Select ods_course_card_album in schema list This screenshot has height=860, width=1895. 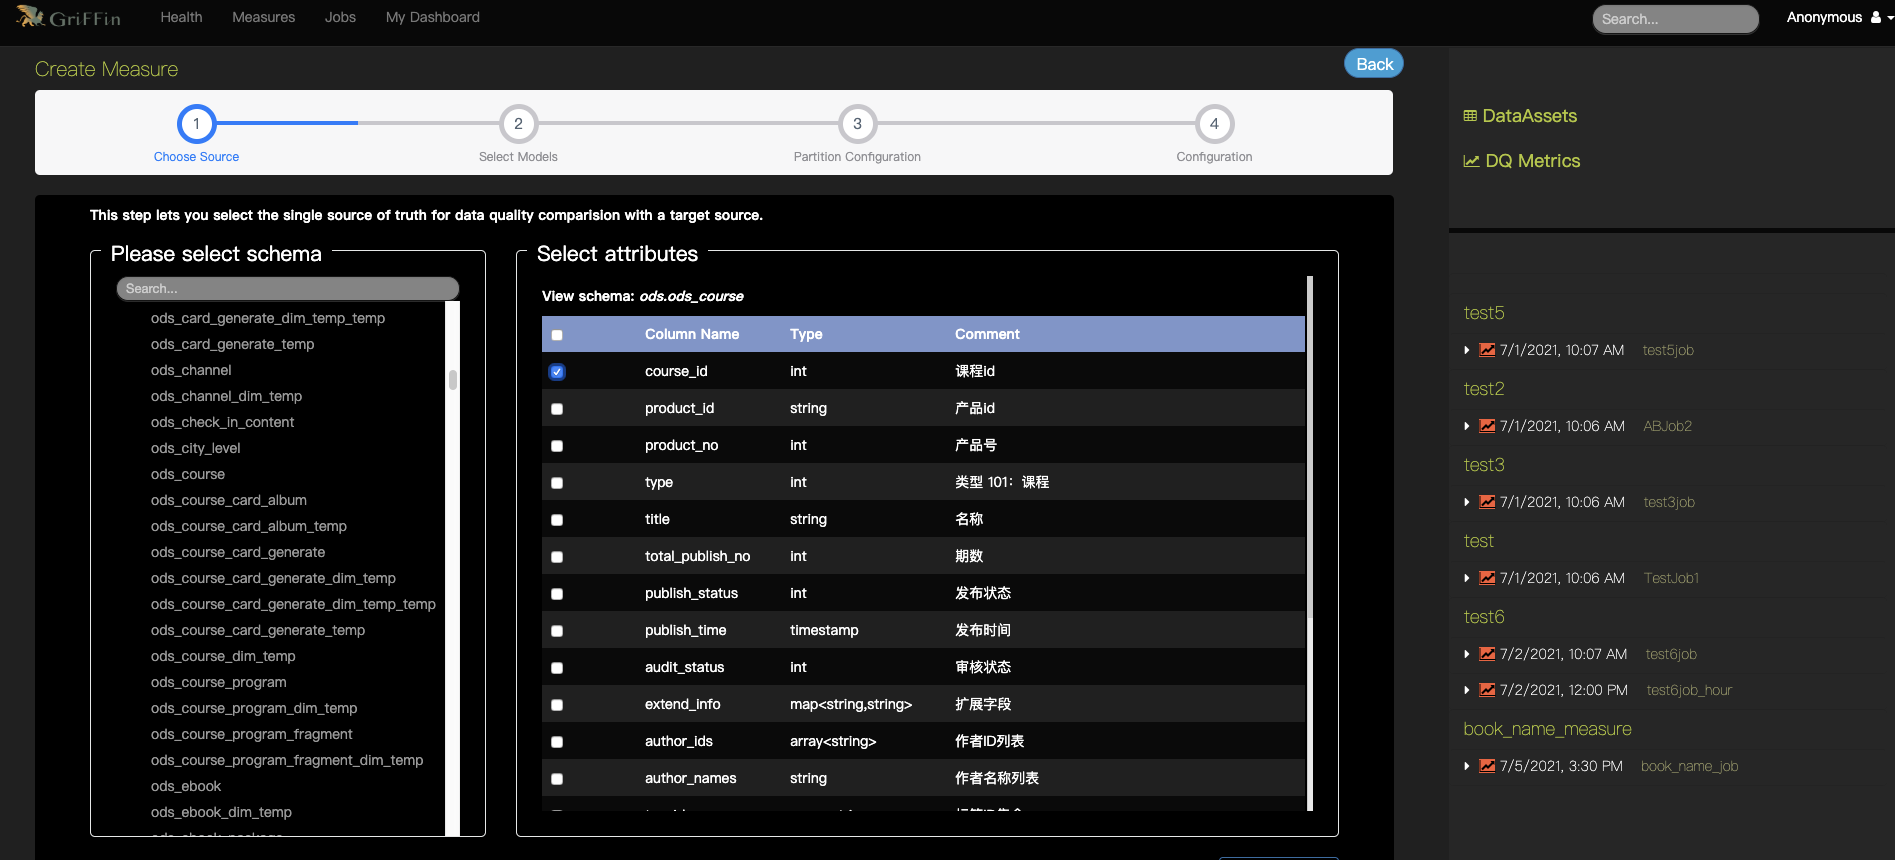(229, 500)
